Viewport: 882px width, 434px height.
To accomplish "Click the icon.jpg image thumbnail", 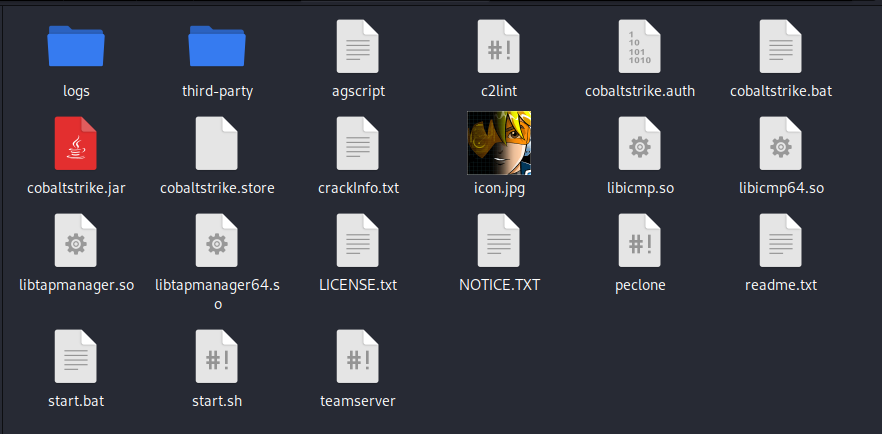I will (499, 143).
